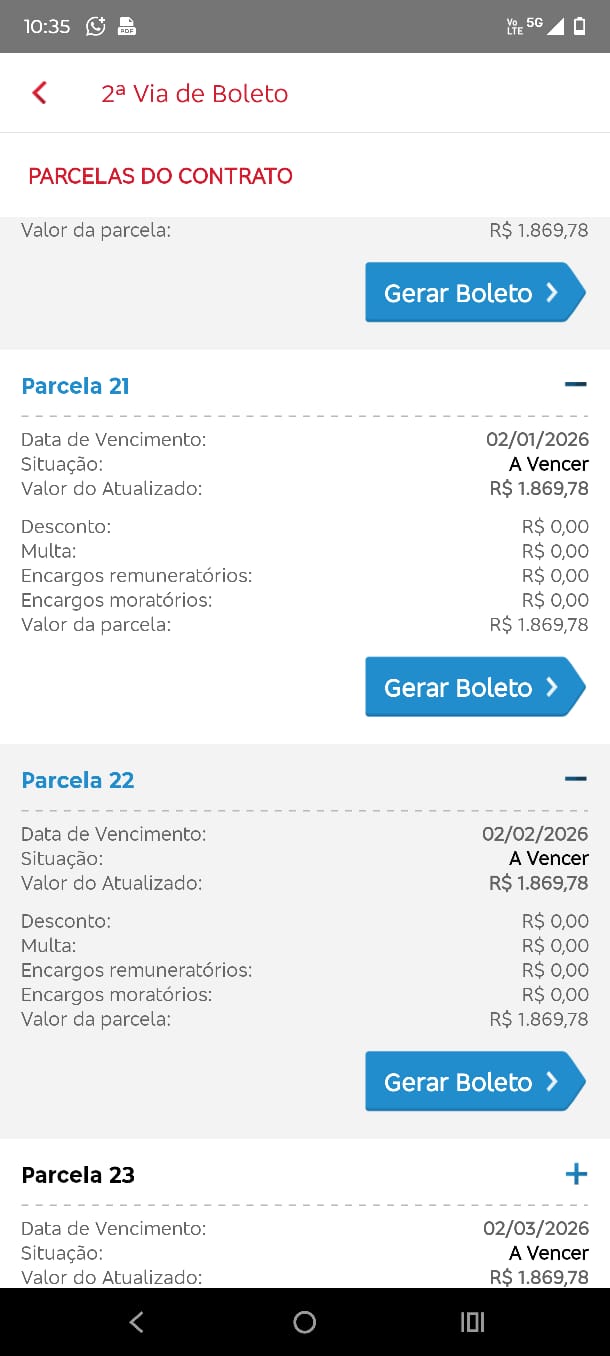Tap the Parcela 22 heading

(x=78, y=780)
